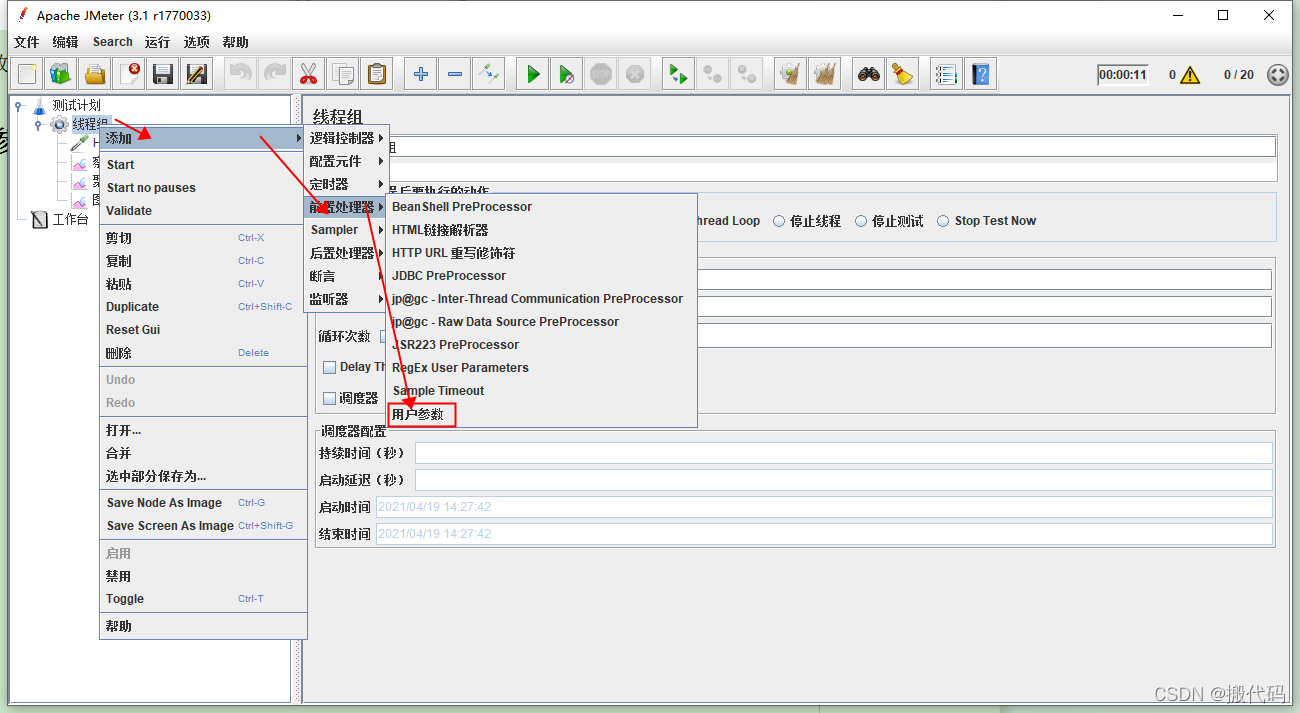
Task: Click the yellow warning triangle log icon
Action: (x=1189, y=75)
